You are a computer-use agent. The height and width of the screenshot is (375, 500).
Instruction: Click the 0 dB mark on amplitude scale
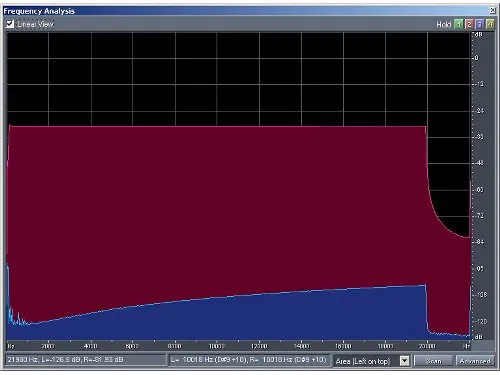tap(477, 58)
